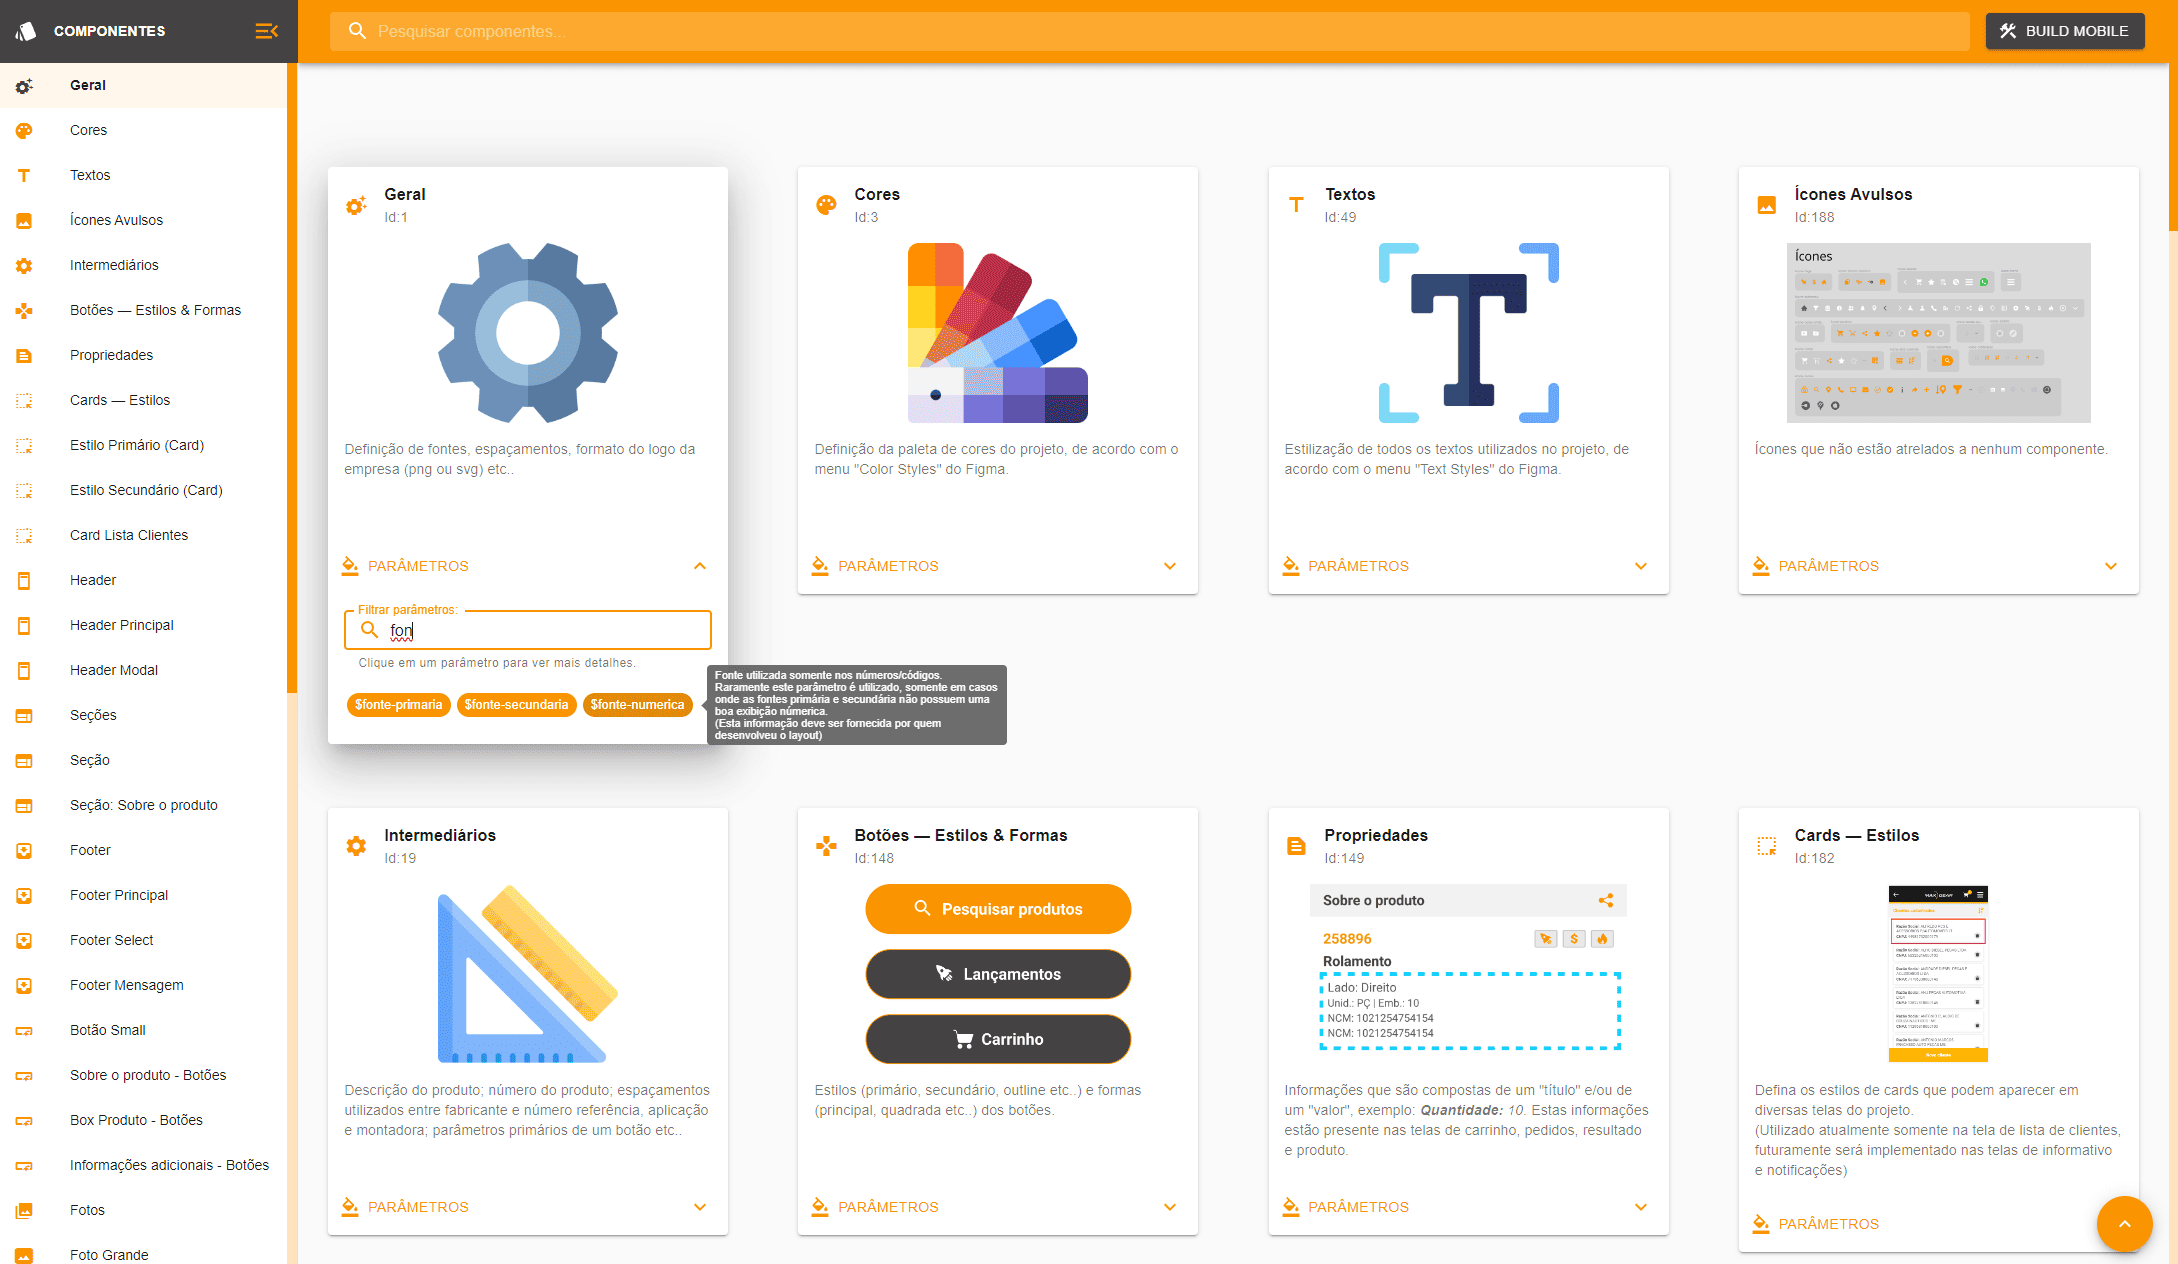Image resolution: width=2178 pixels, height=1264 pixels.
Task: Open Header menu item in sidebar
Action: click(93, 579)
